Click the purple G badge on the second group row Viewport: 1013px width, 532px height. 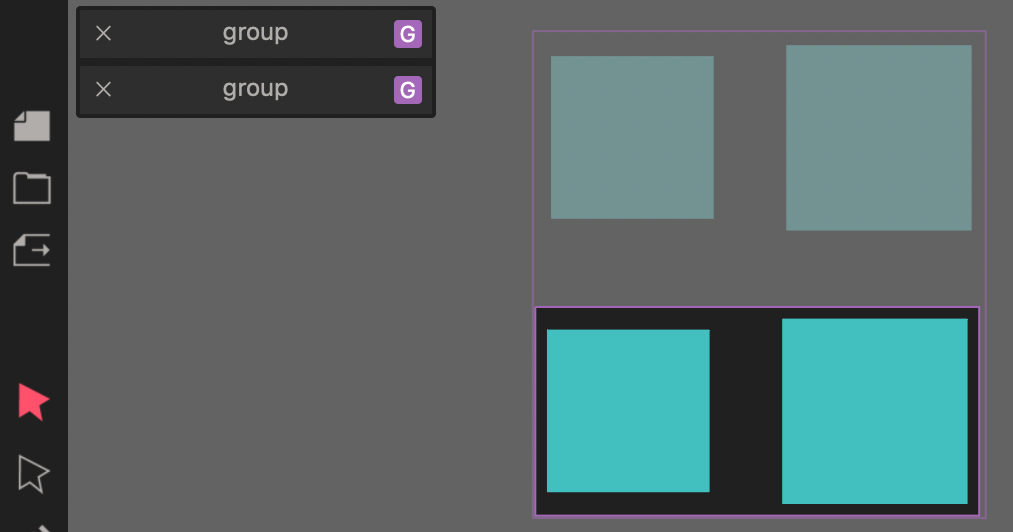(x=407, y=91)
